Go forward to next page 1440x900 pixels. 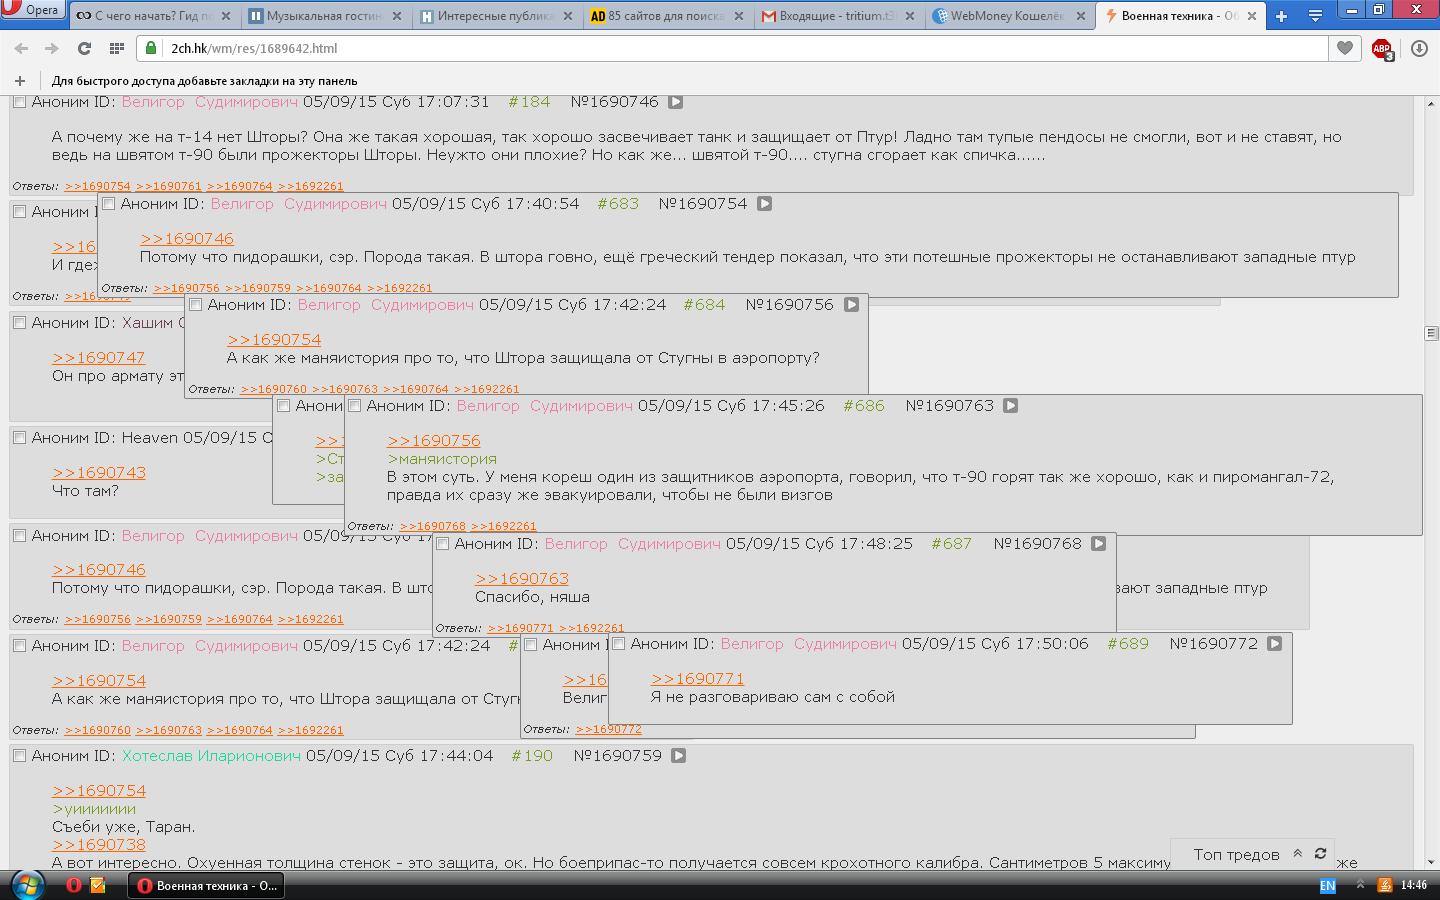click(x=52, y=48)
